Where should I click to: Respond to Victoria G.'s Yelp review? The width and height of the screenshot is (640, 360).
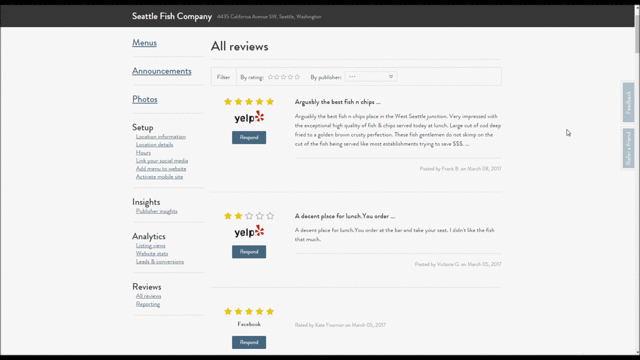pos(249,252)
